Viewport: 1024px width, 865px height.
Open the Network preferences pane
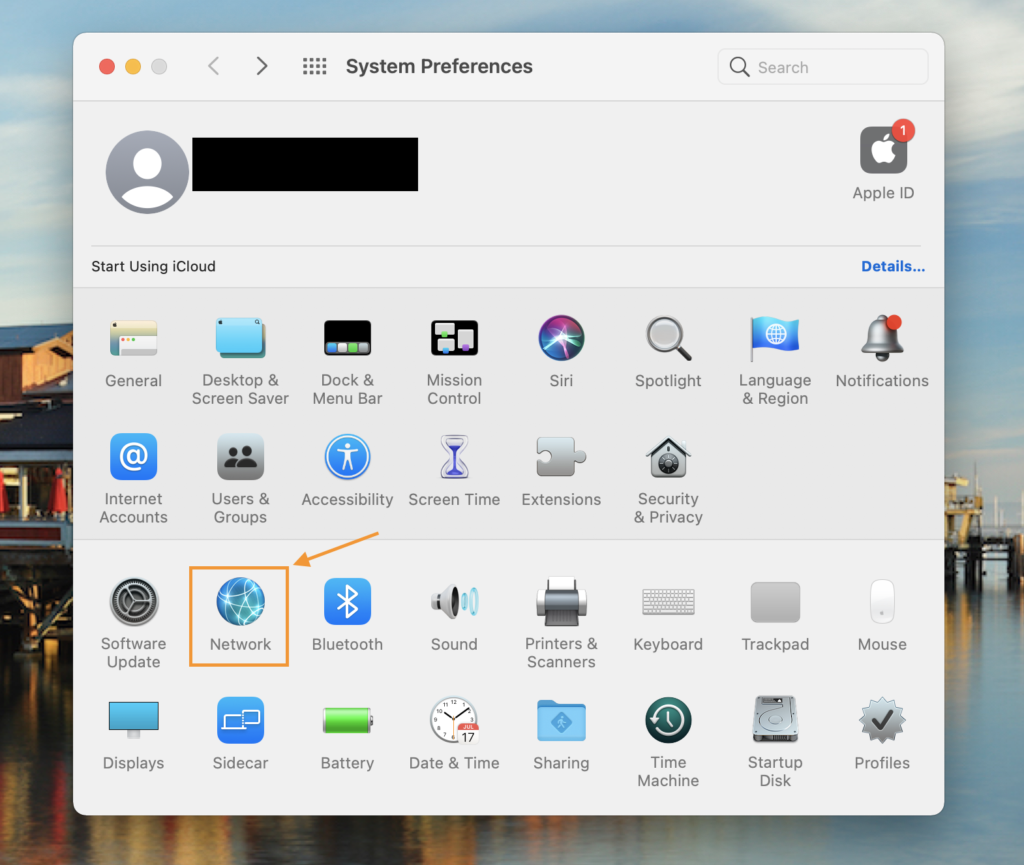tap(240, 603)
